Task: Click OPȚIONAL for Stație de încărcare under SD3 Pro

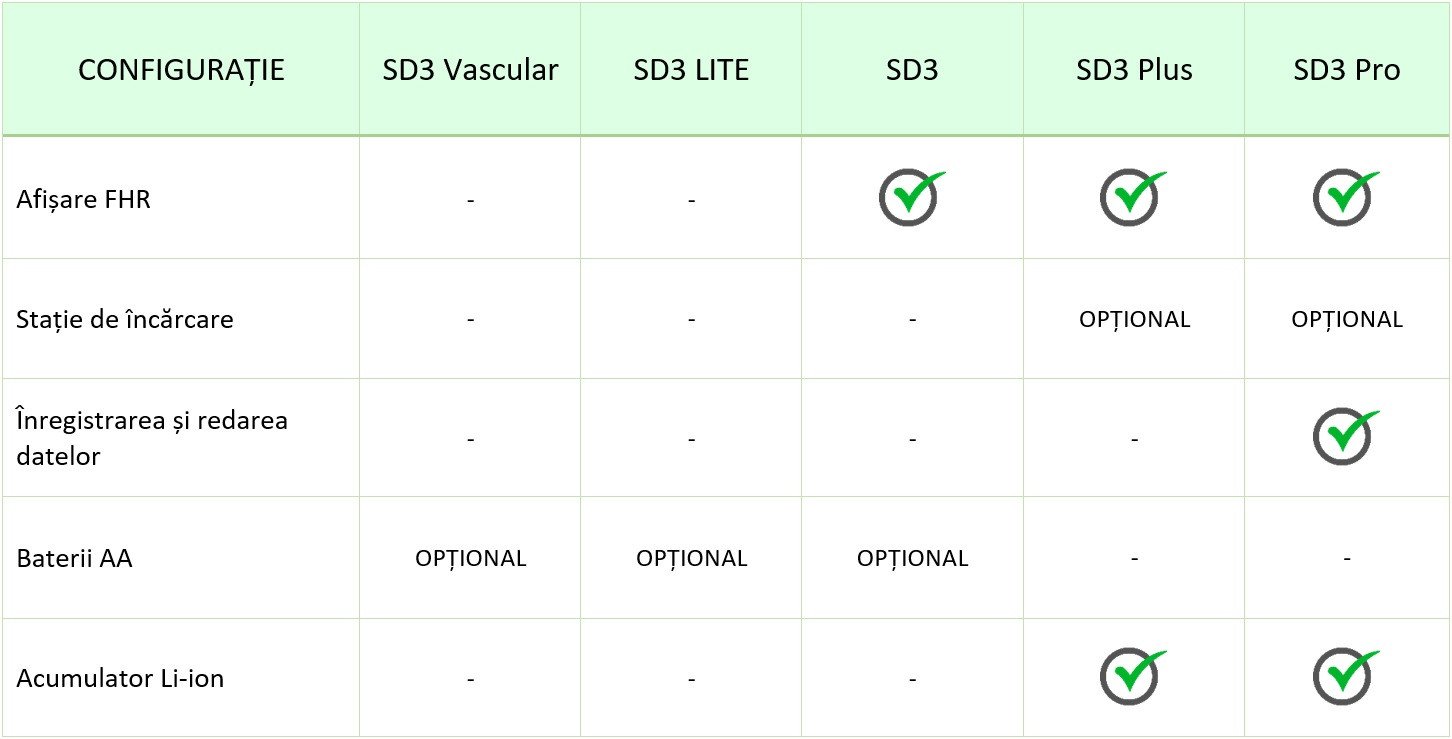Action: (1347, 320)
